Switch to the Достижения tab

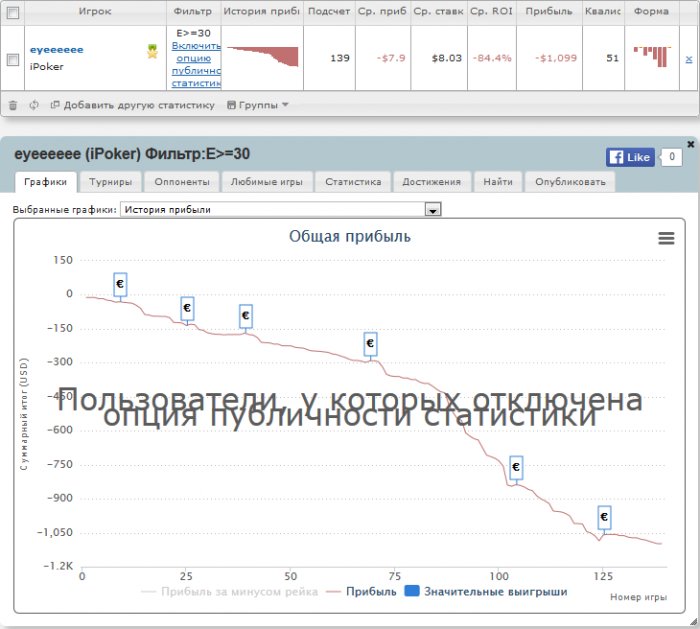click(x=432, y=182)
